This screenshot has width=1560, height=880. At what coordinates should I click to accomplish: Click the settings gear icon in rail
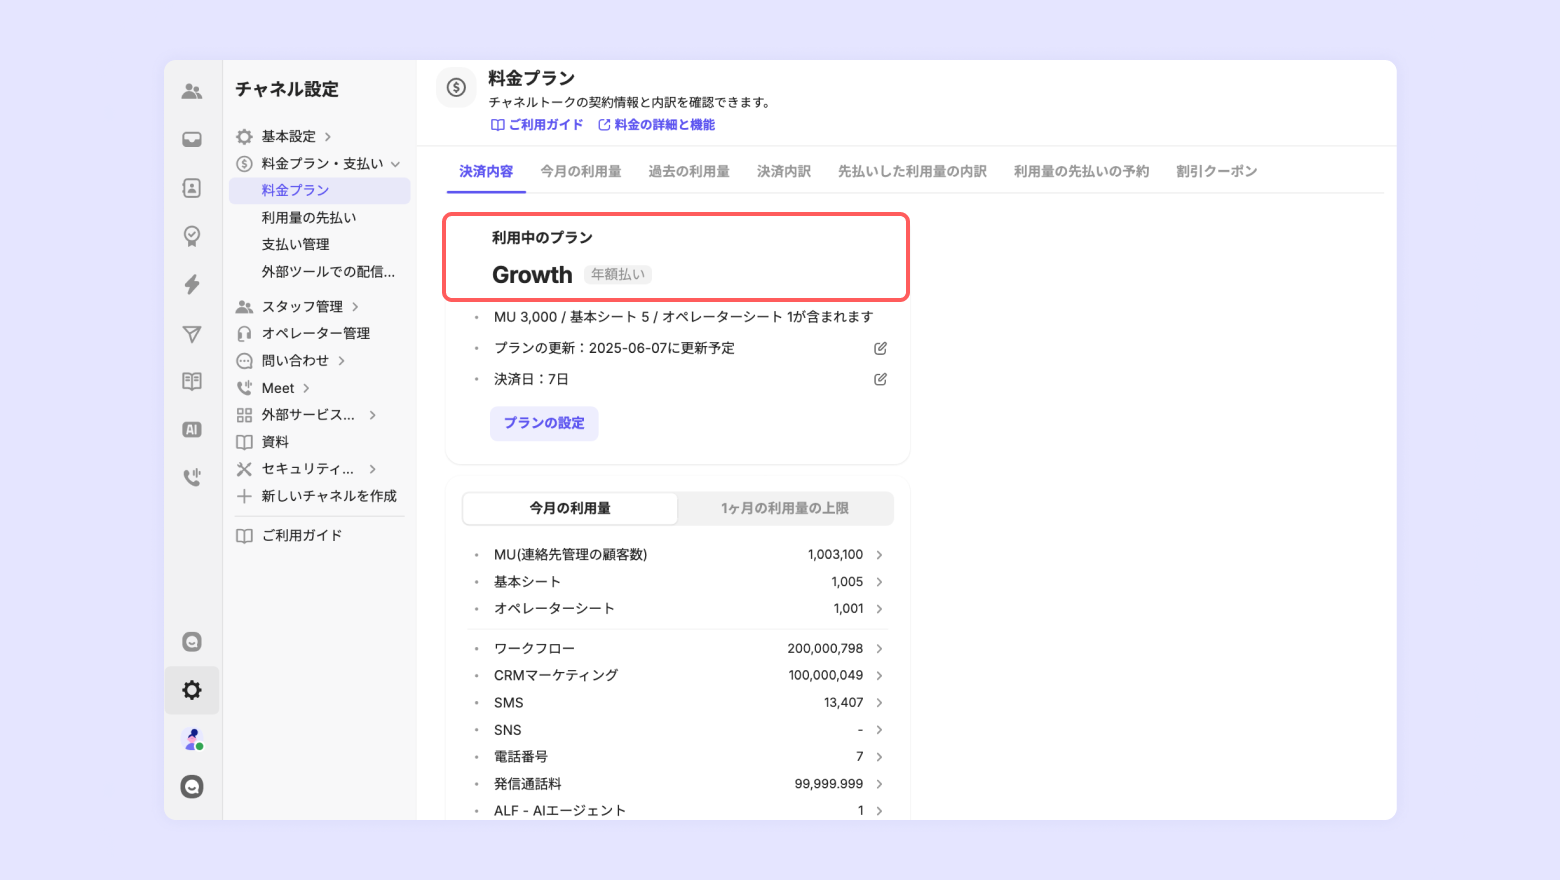pyautogui.click(x=192, y=690)
